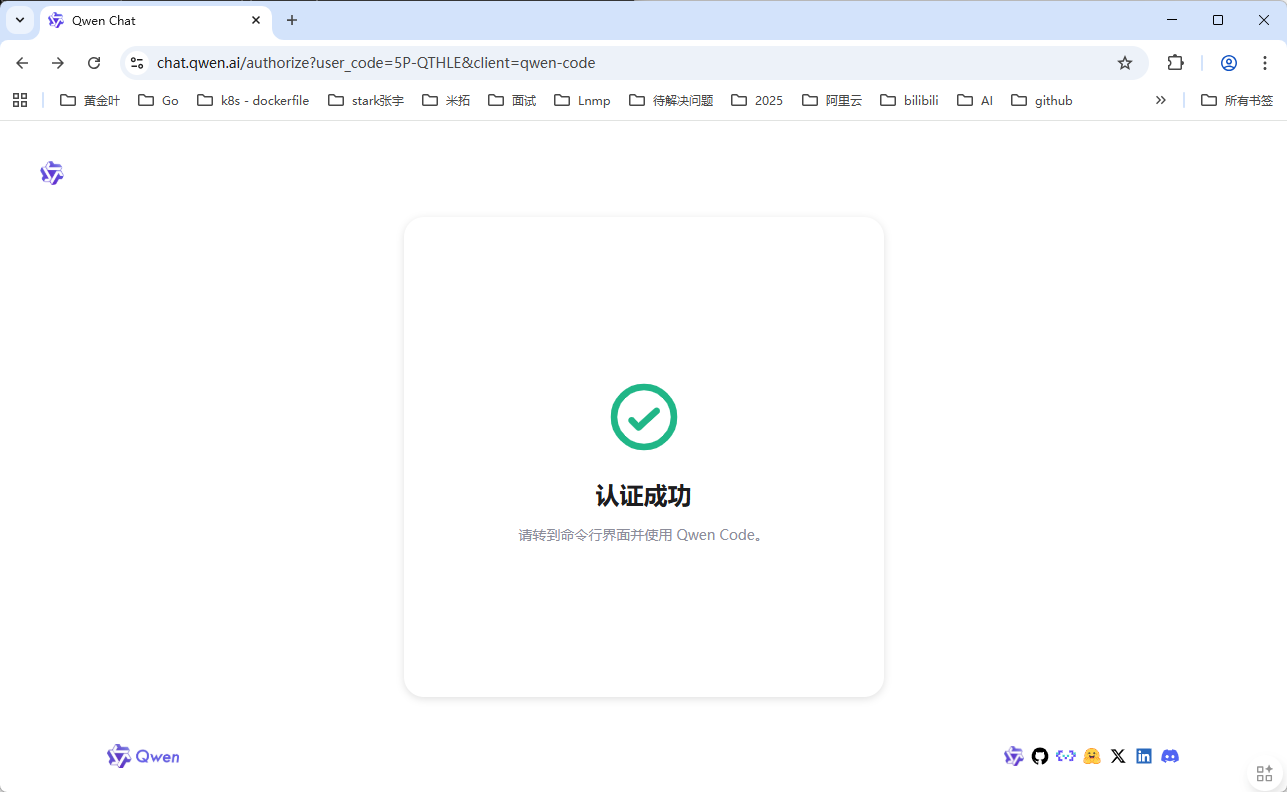Open the Qwen logo link in footer icons row
Viewport: 1287px width, 792px height.
click(x=1014, y=756)
